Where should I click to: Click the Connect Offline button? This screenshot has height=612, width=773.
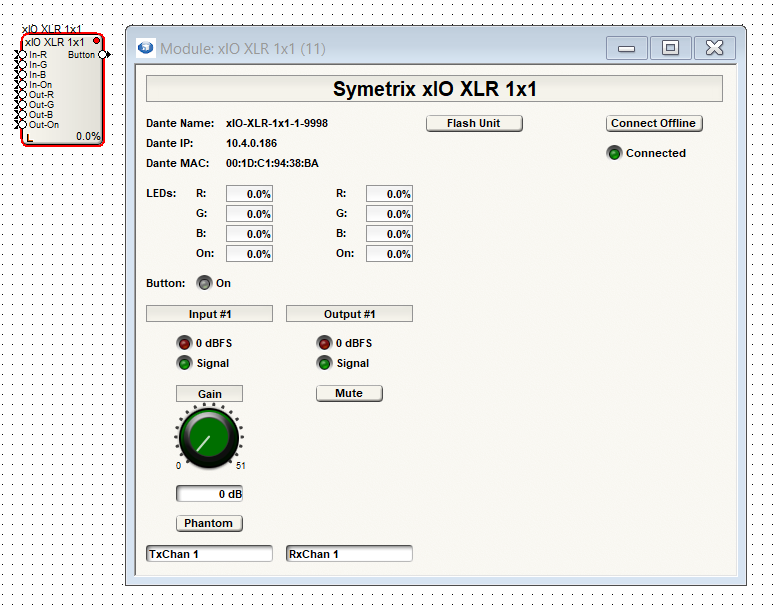coord(654,123)
